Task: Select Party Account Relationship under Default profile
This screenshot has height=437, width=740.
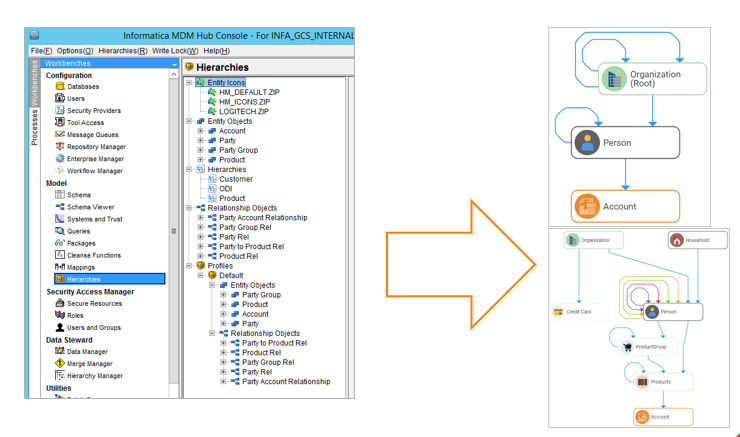Action: (286, 381)
